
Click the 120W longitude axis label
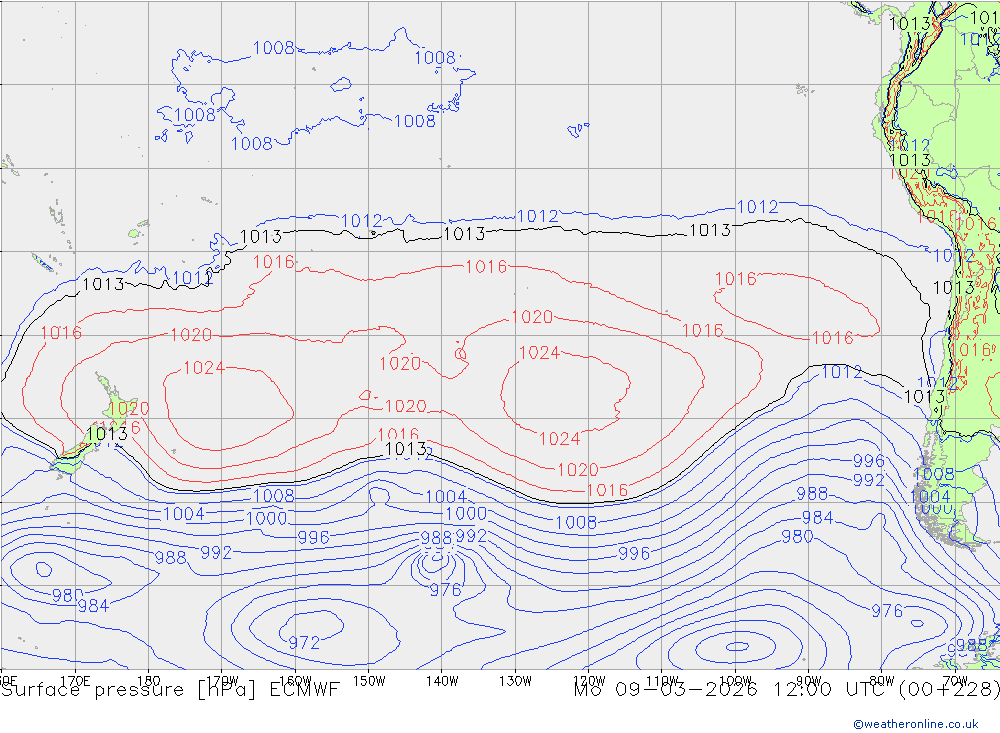589,681
